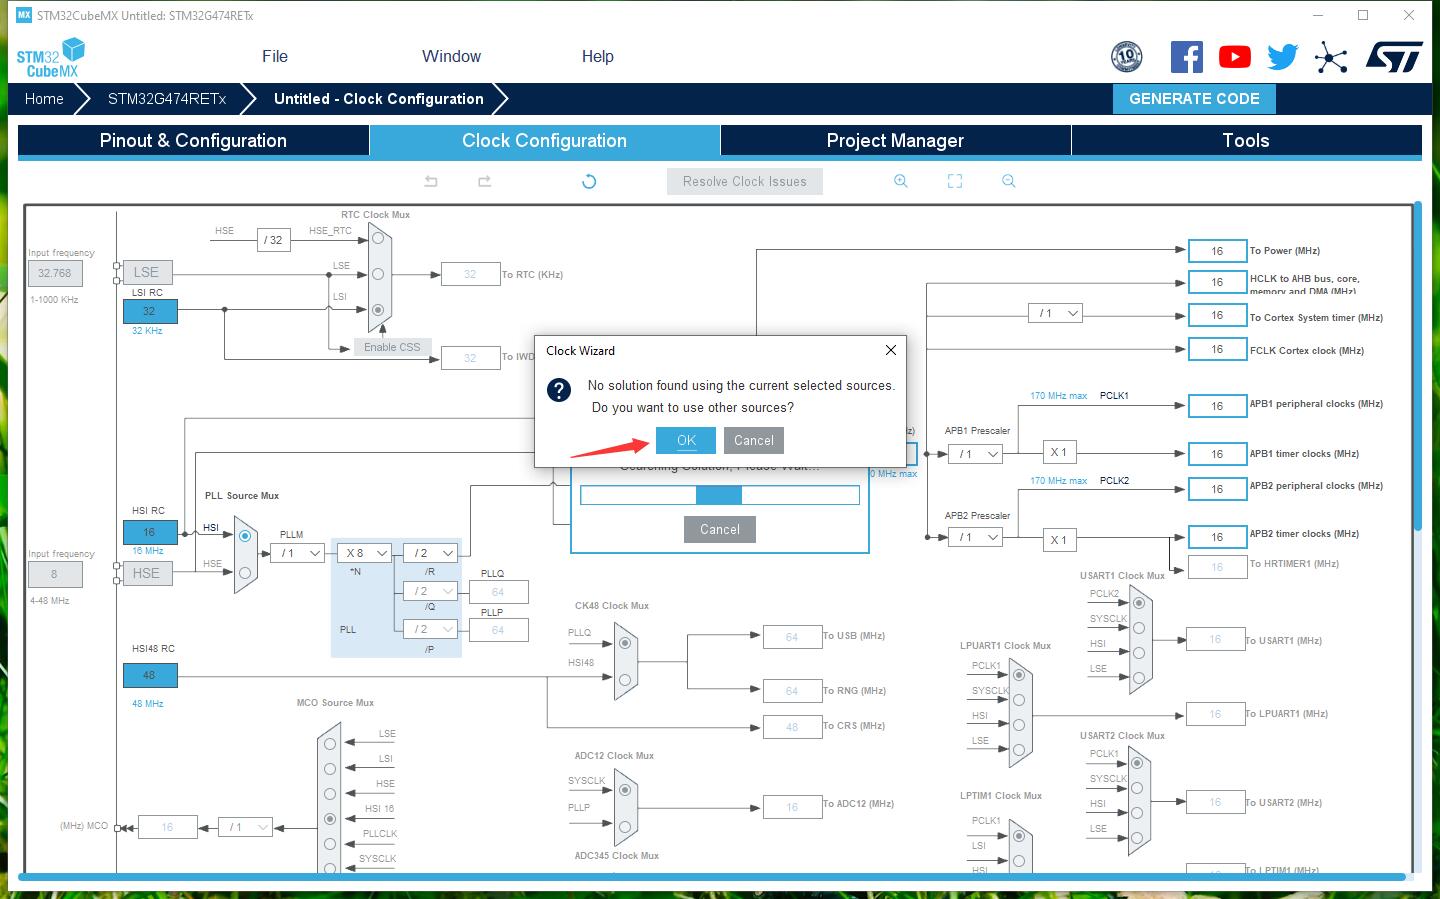
Task: Open the File menu
Action: tap(275, 57)
